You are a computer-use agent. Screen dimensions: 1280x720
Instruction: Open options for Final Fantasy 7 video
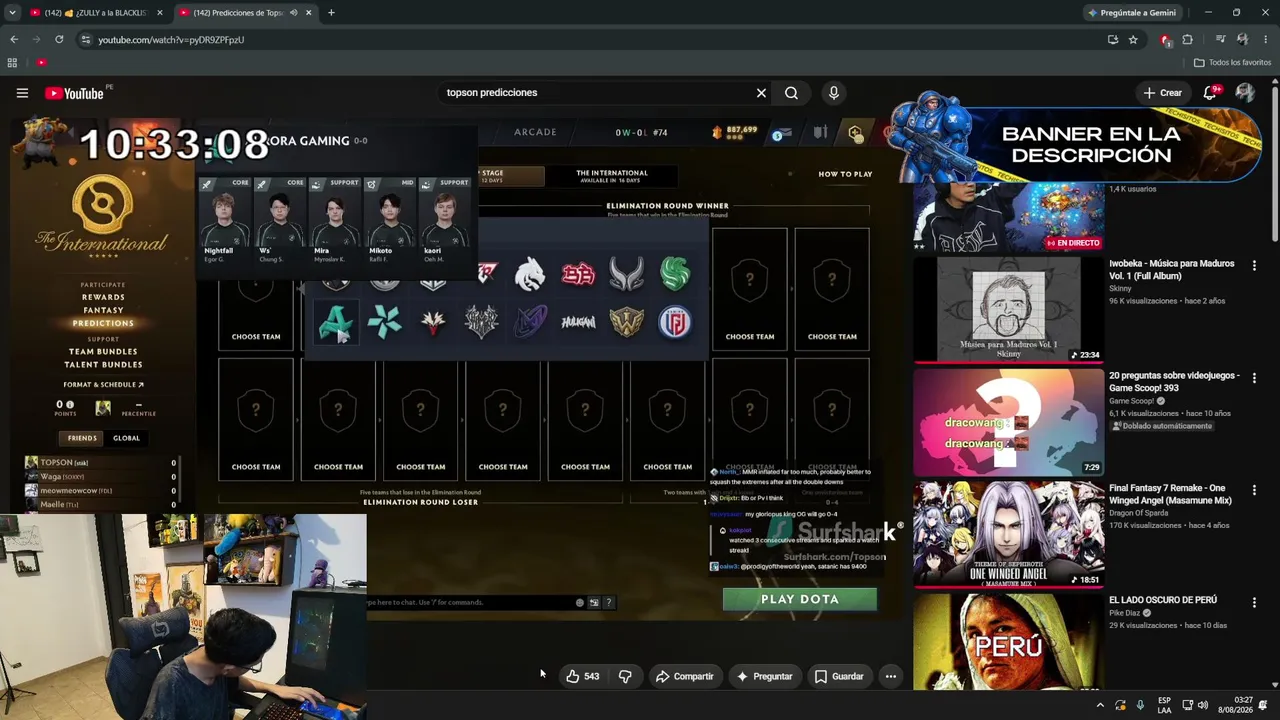click(x=1254, y=490)
